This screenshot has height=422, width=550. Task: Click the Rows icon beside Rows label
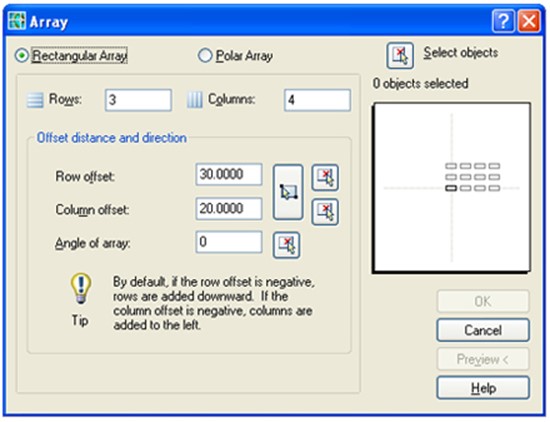(35, 100)
